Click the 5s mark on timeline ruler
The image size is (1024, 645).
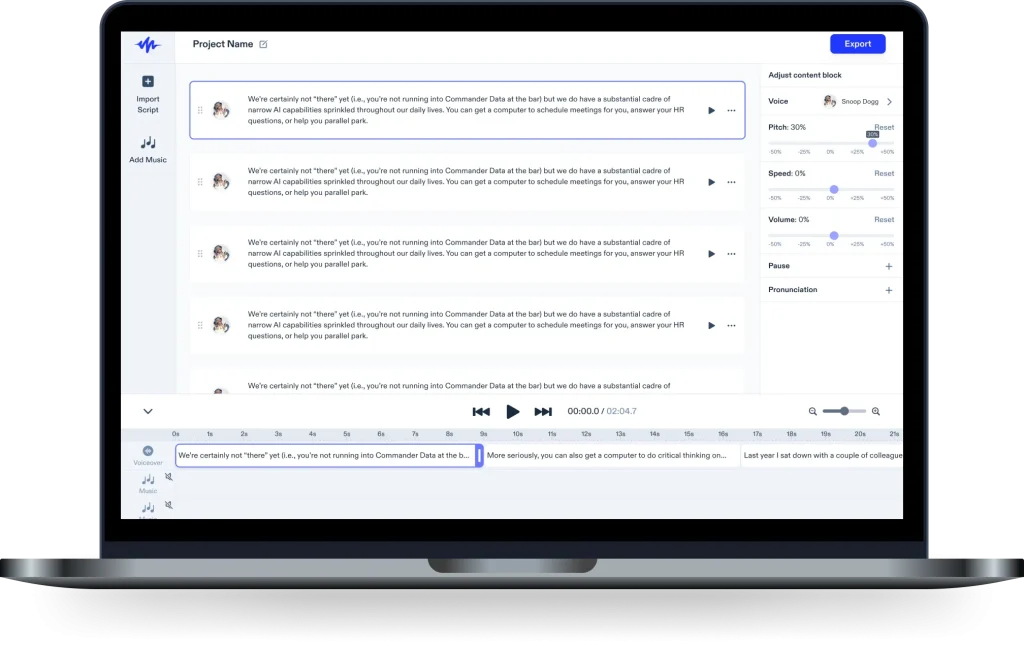point(347,434)
